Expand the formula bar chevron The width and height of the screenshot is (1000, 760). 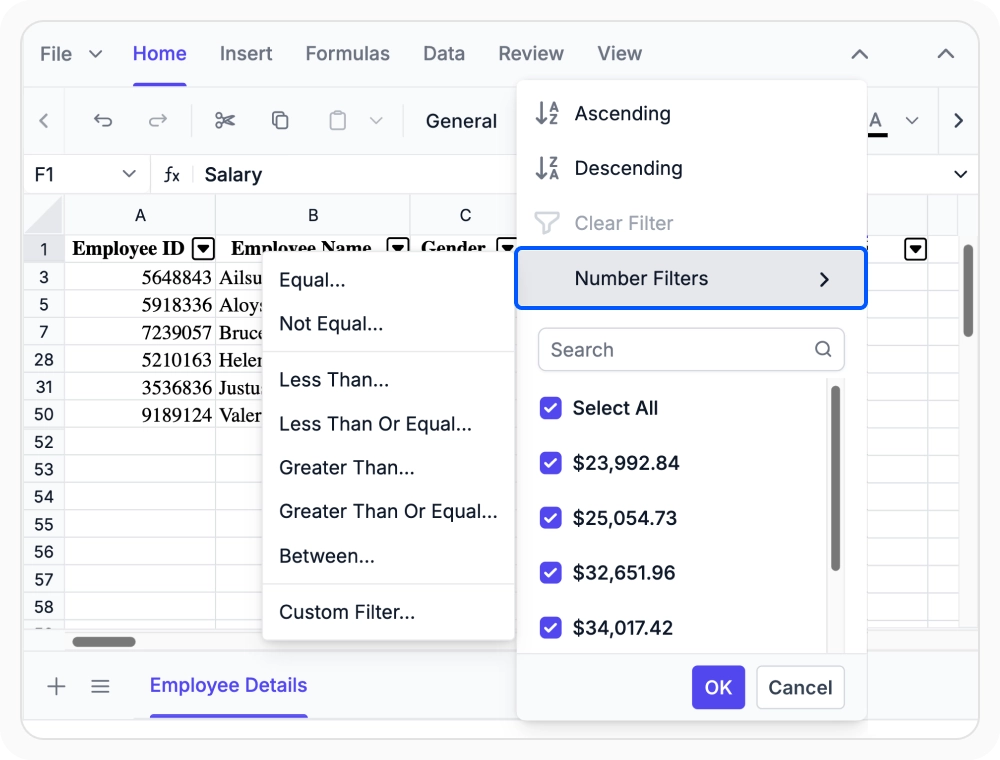pyautogui.click(x=960, y=174)
